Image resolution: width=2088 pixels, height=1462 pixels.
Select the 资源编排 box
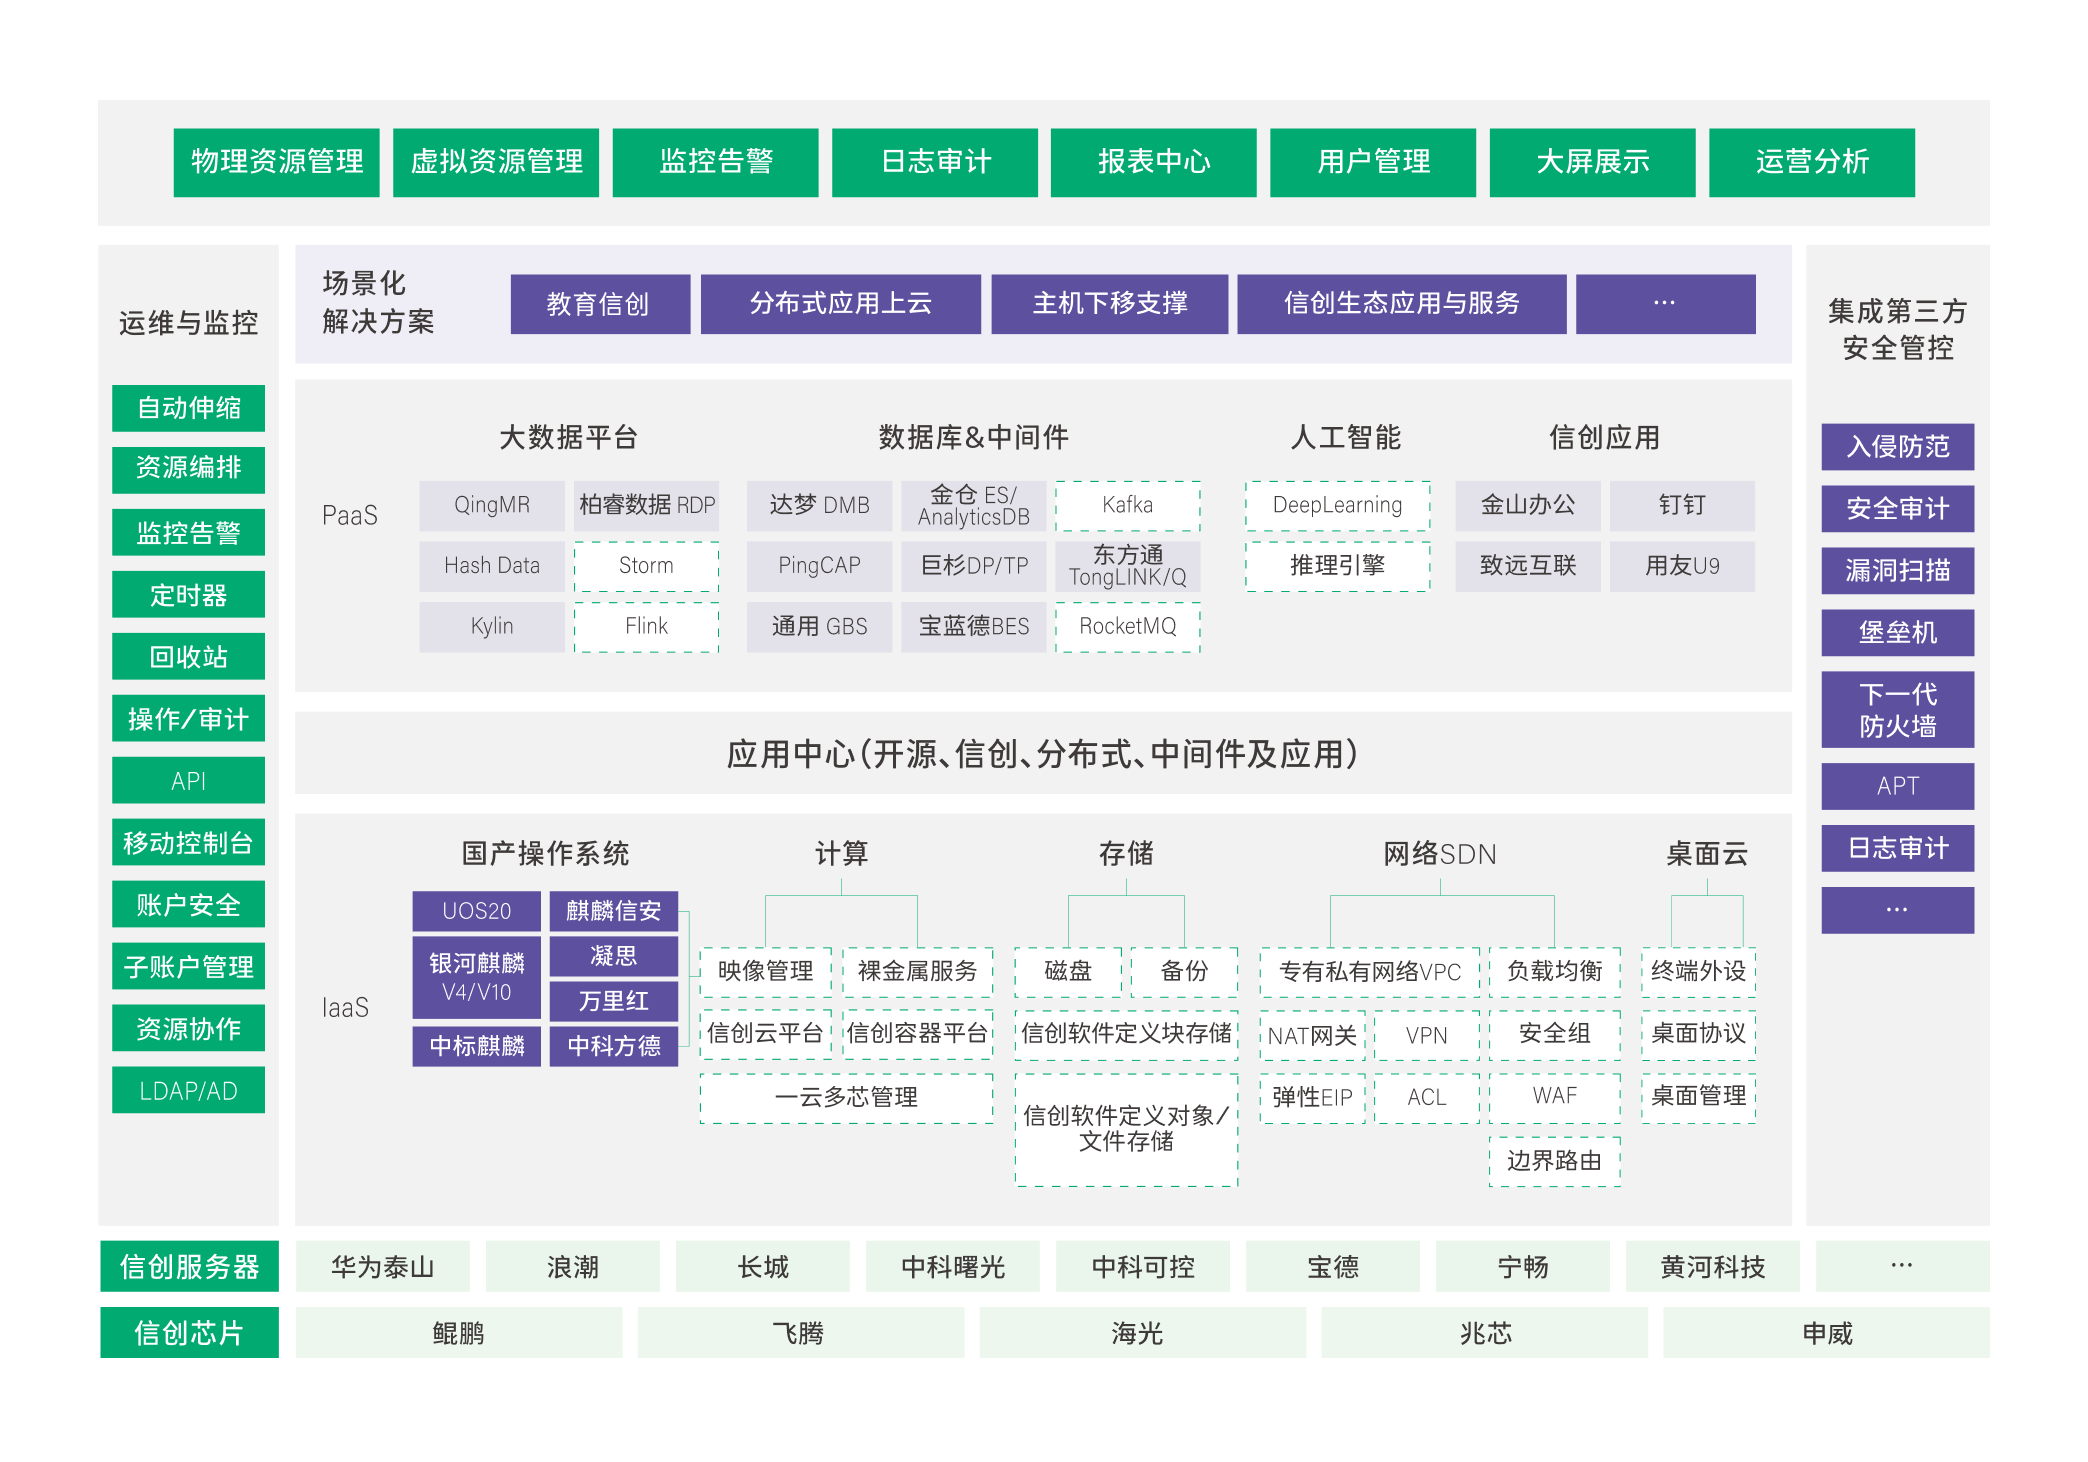[189, 469]
